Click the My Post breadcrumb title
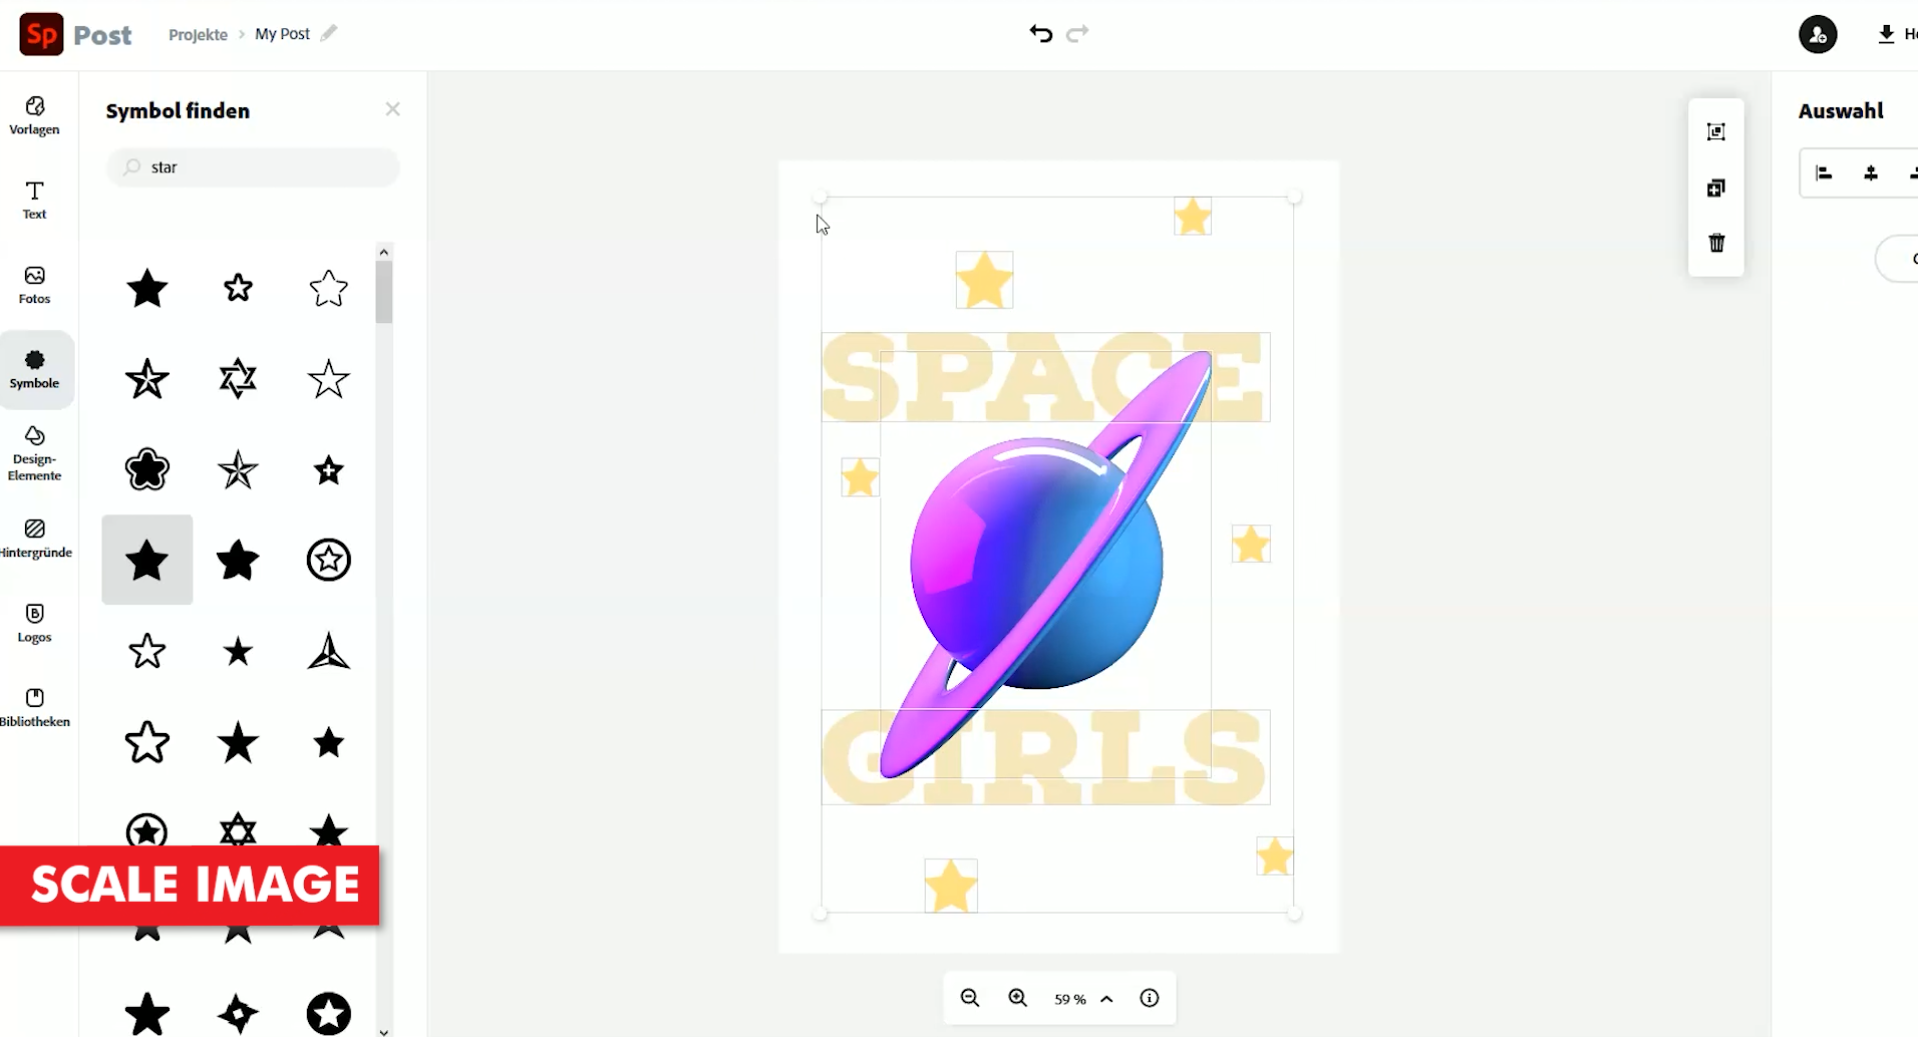This screenshot has width=1918, height=1037. tap(282, 34)
